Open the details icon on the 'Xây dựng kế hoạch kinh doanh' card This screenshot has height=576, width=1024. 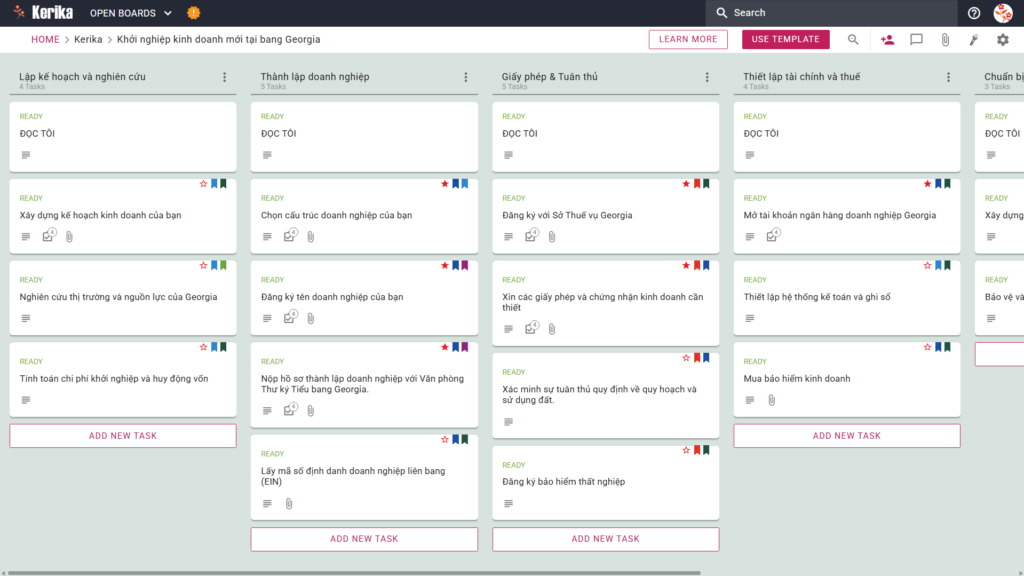coord(25,236)
